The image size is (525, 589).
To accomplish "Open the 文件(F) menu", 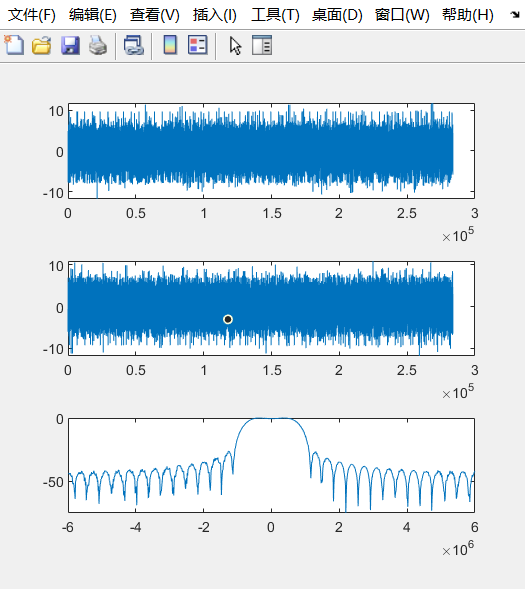I will 32,15.
